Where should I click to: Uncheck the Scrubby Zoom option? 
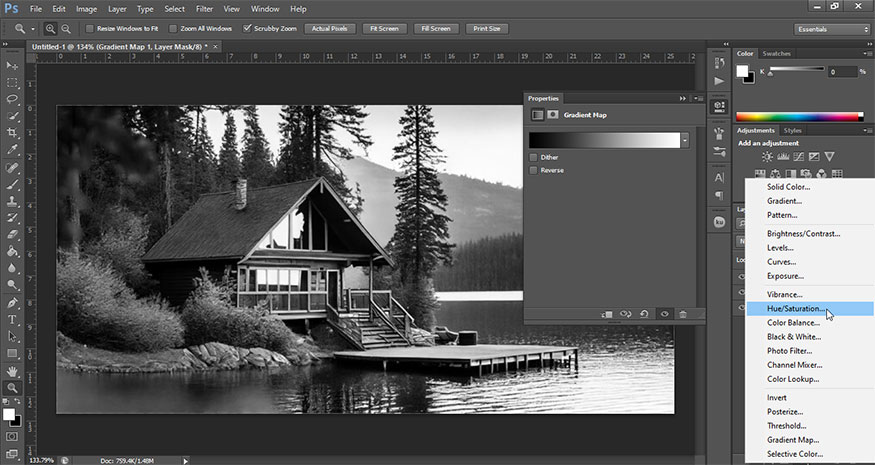pos(248,29)
